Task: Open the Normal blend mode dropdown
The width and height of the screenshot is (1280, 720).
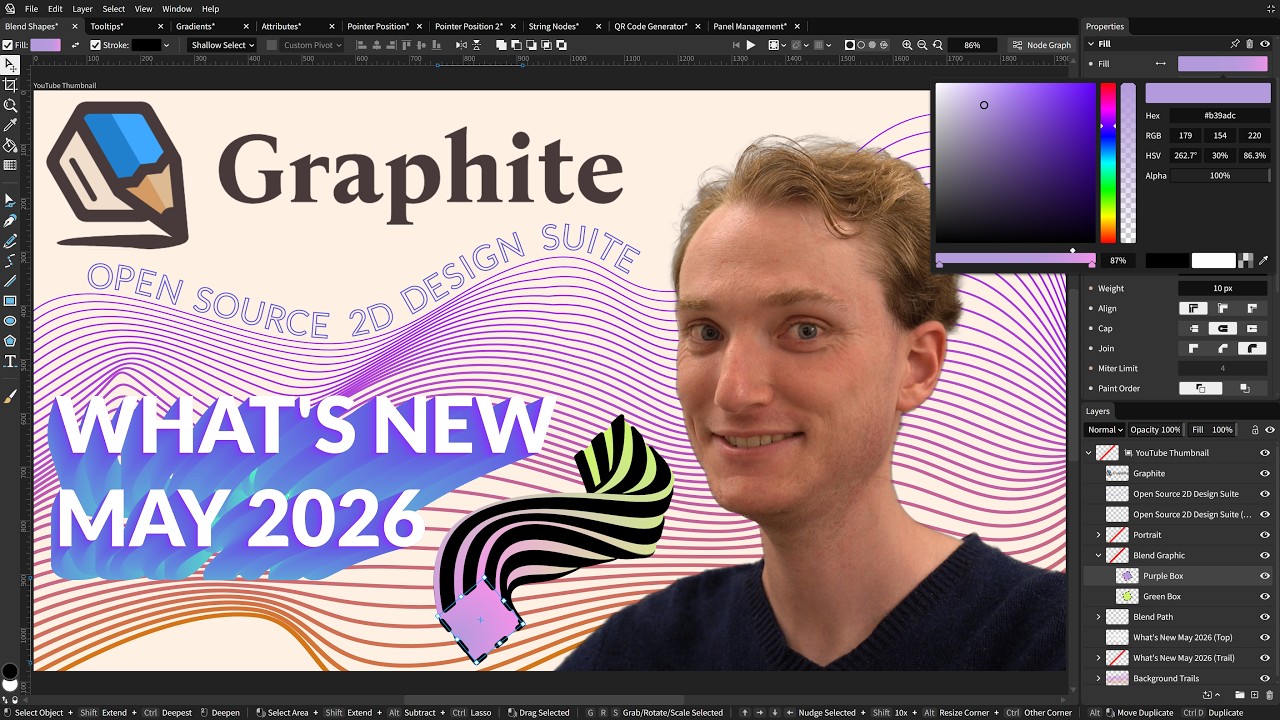Action: pyautogui.click(x=1105, y=430)
